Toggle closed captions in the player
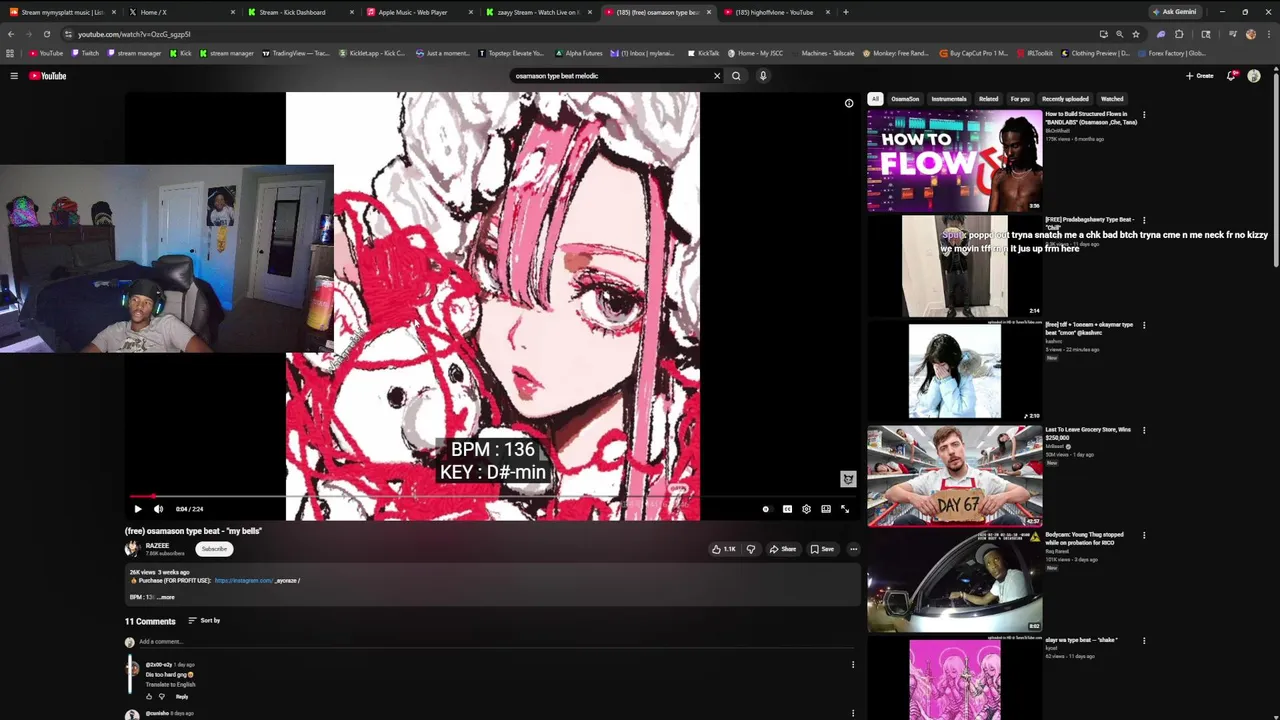 (787, 509)
